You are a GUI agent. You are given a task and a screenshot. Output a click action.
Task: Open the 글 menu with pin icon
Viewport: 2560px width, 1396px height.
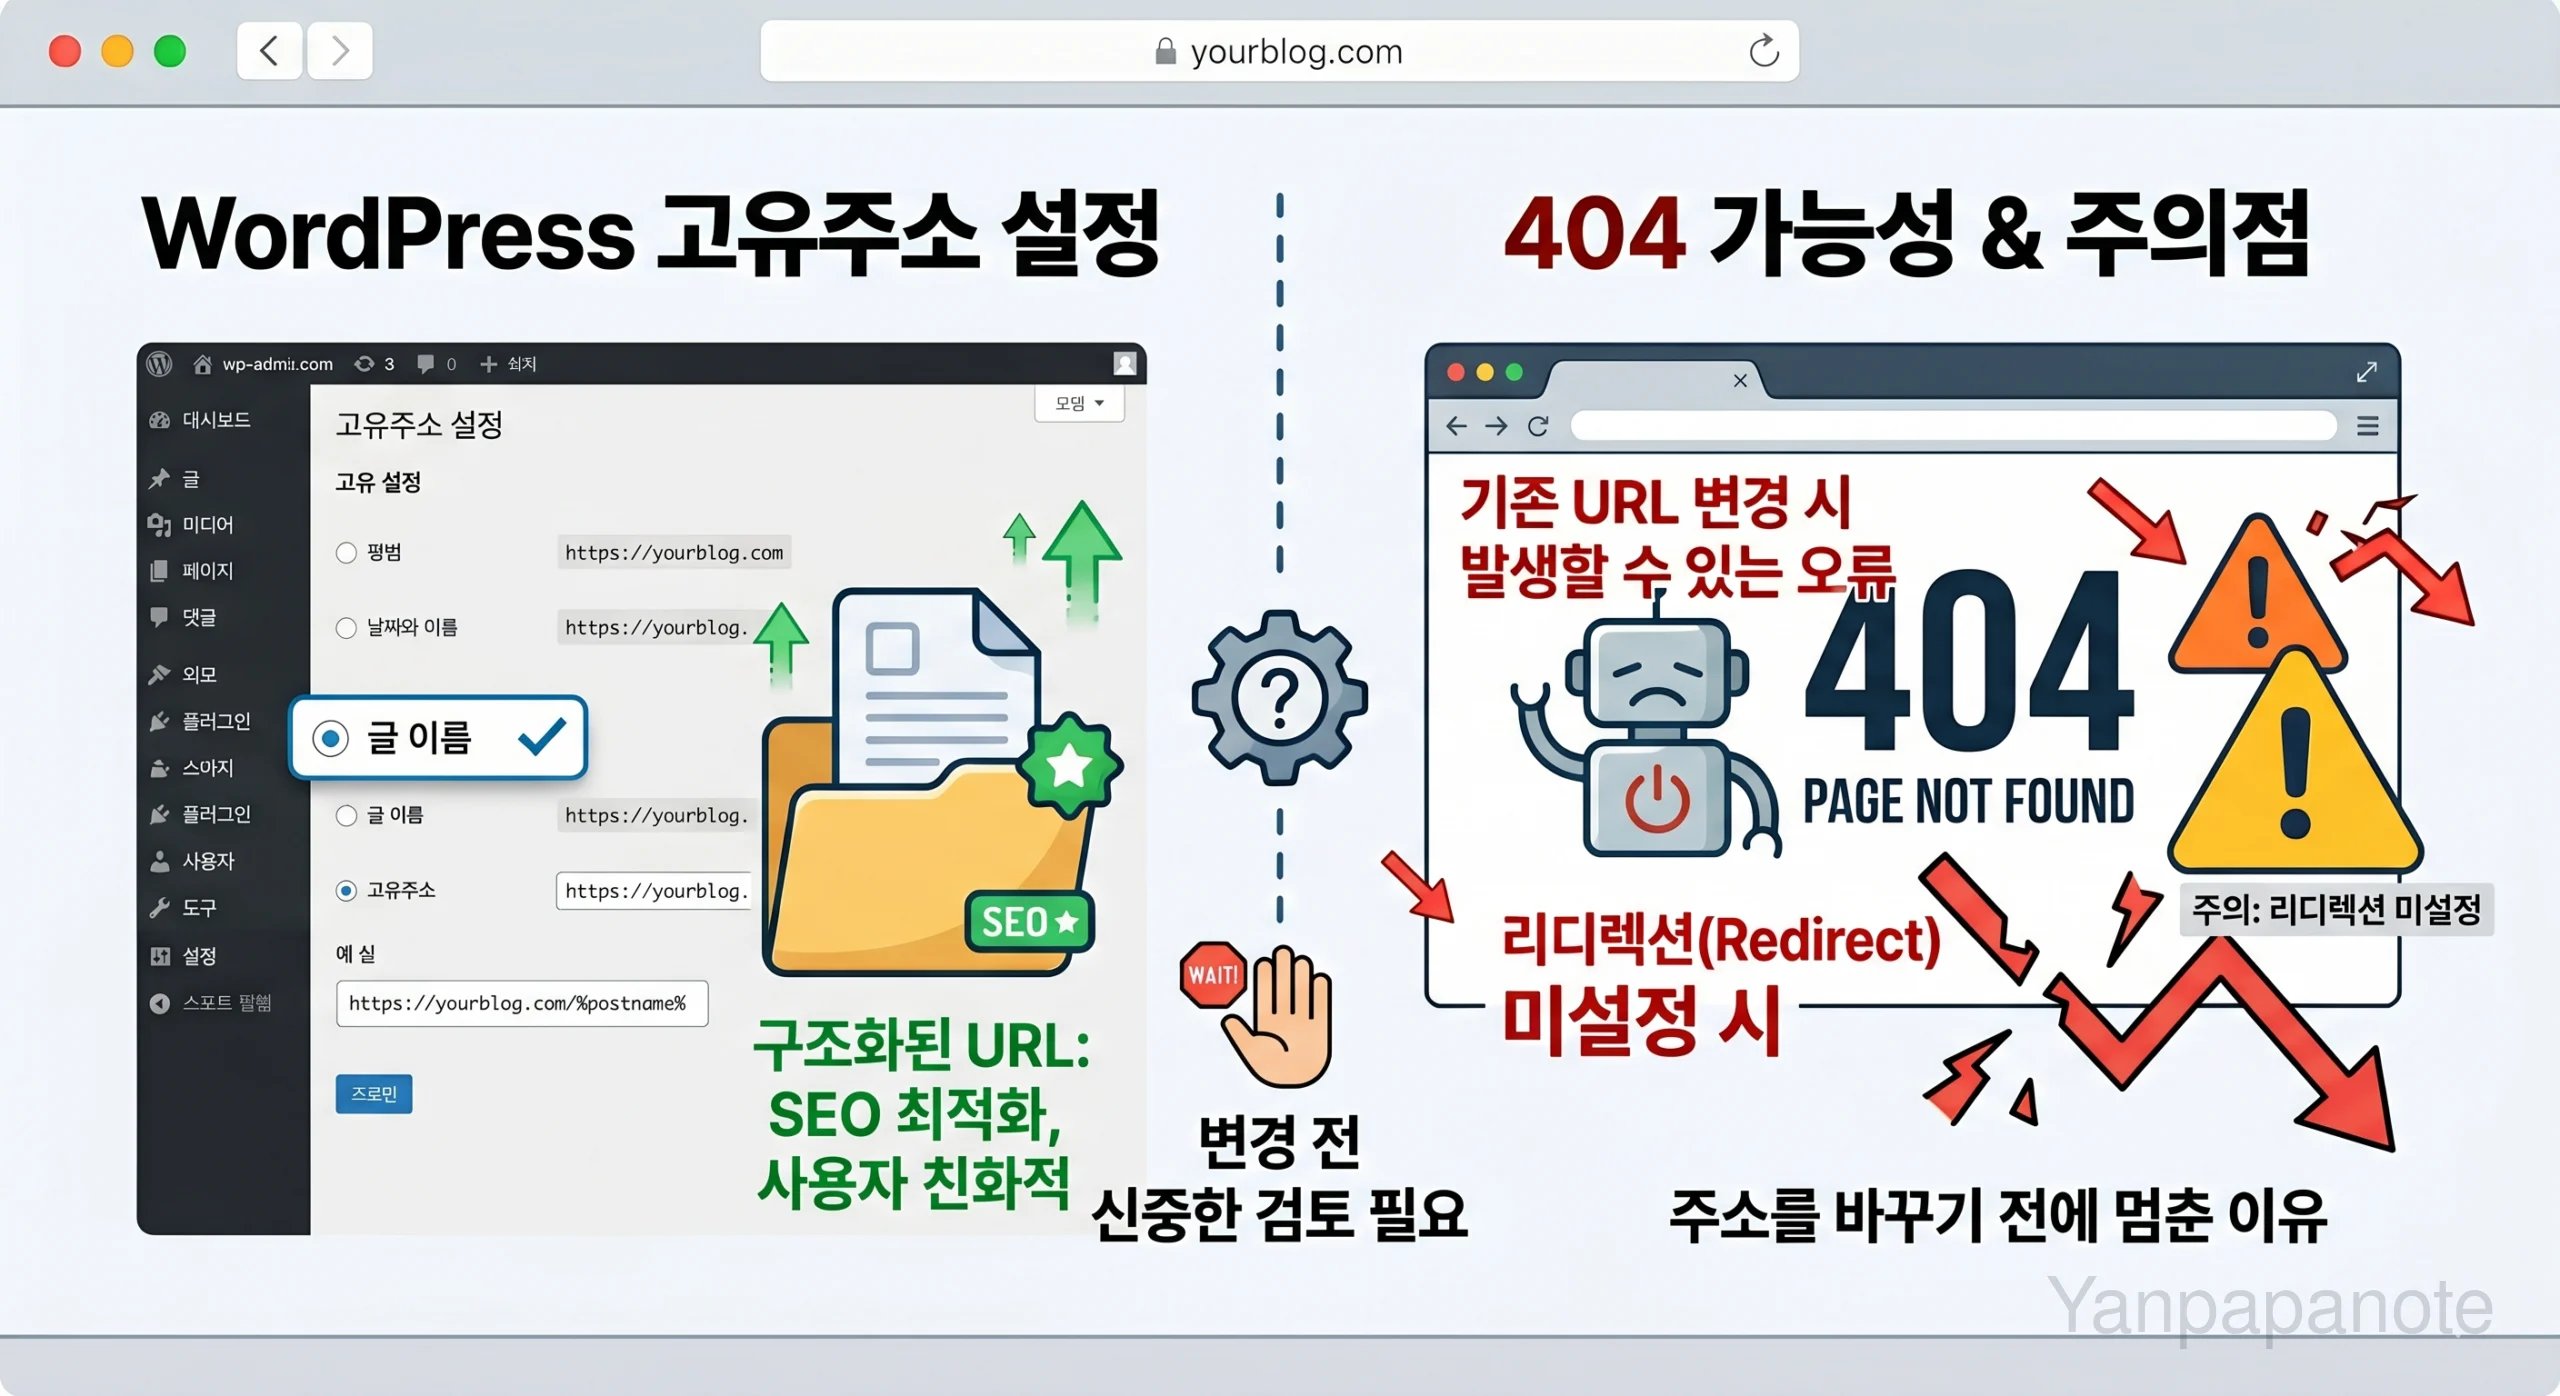tap(175, 479)
